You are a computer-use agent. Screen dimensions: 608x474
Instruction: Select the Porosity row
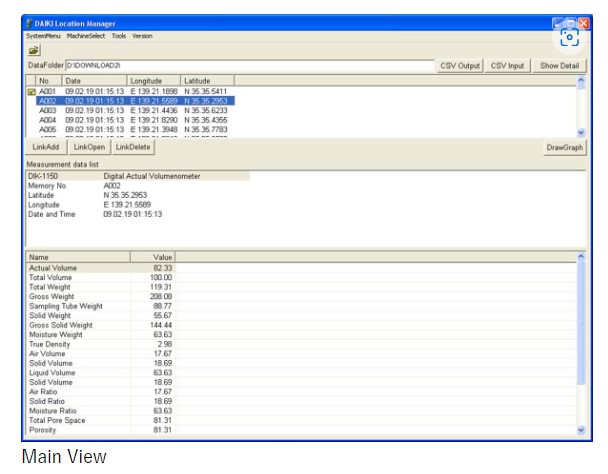pos(101,430)
